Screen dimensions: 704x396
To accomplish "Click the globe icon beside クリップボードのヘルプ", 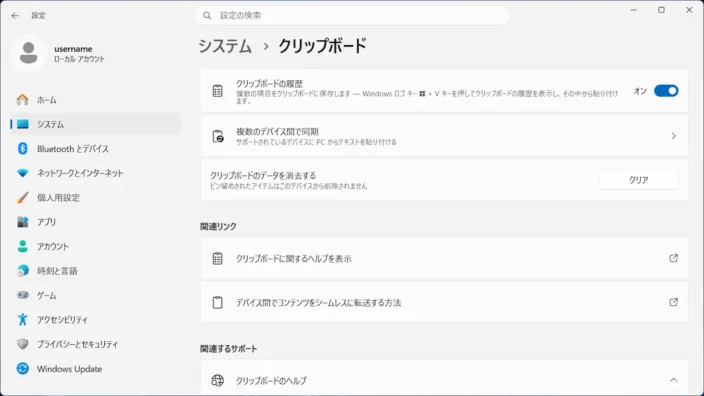I will [x=217, y=380].
